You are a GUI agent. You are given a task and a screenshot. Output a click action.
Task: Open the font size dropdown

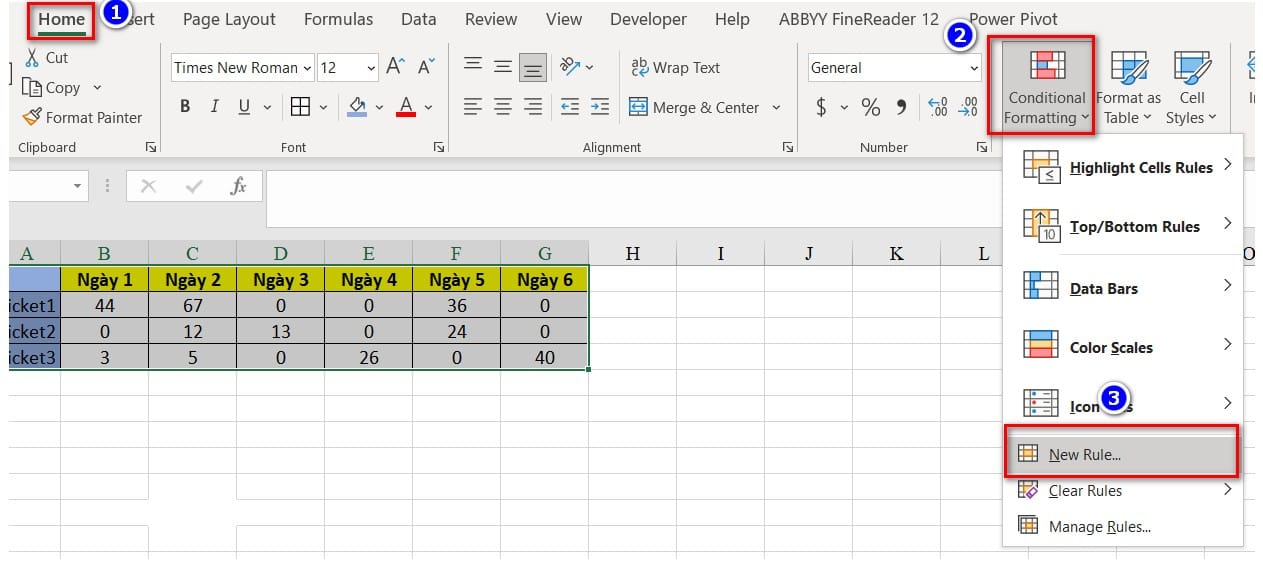click(372, 67)
